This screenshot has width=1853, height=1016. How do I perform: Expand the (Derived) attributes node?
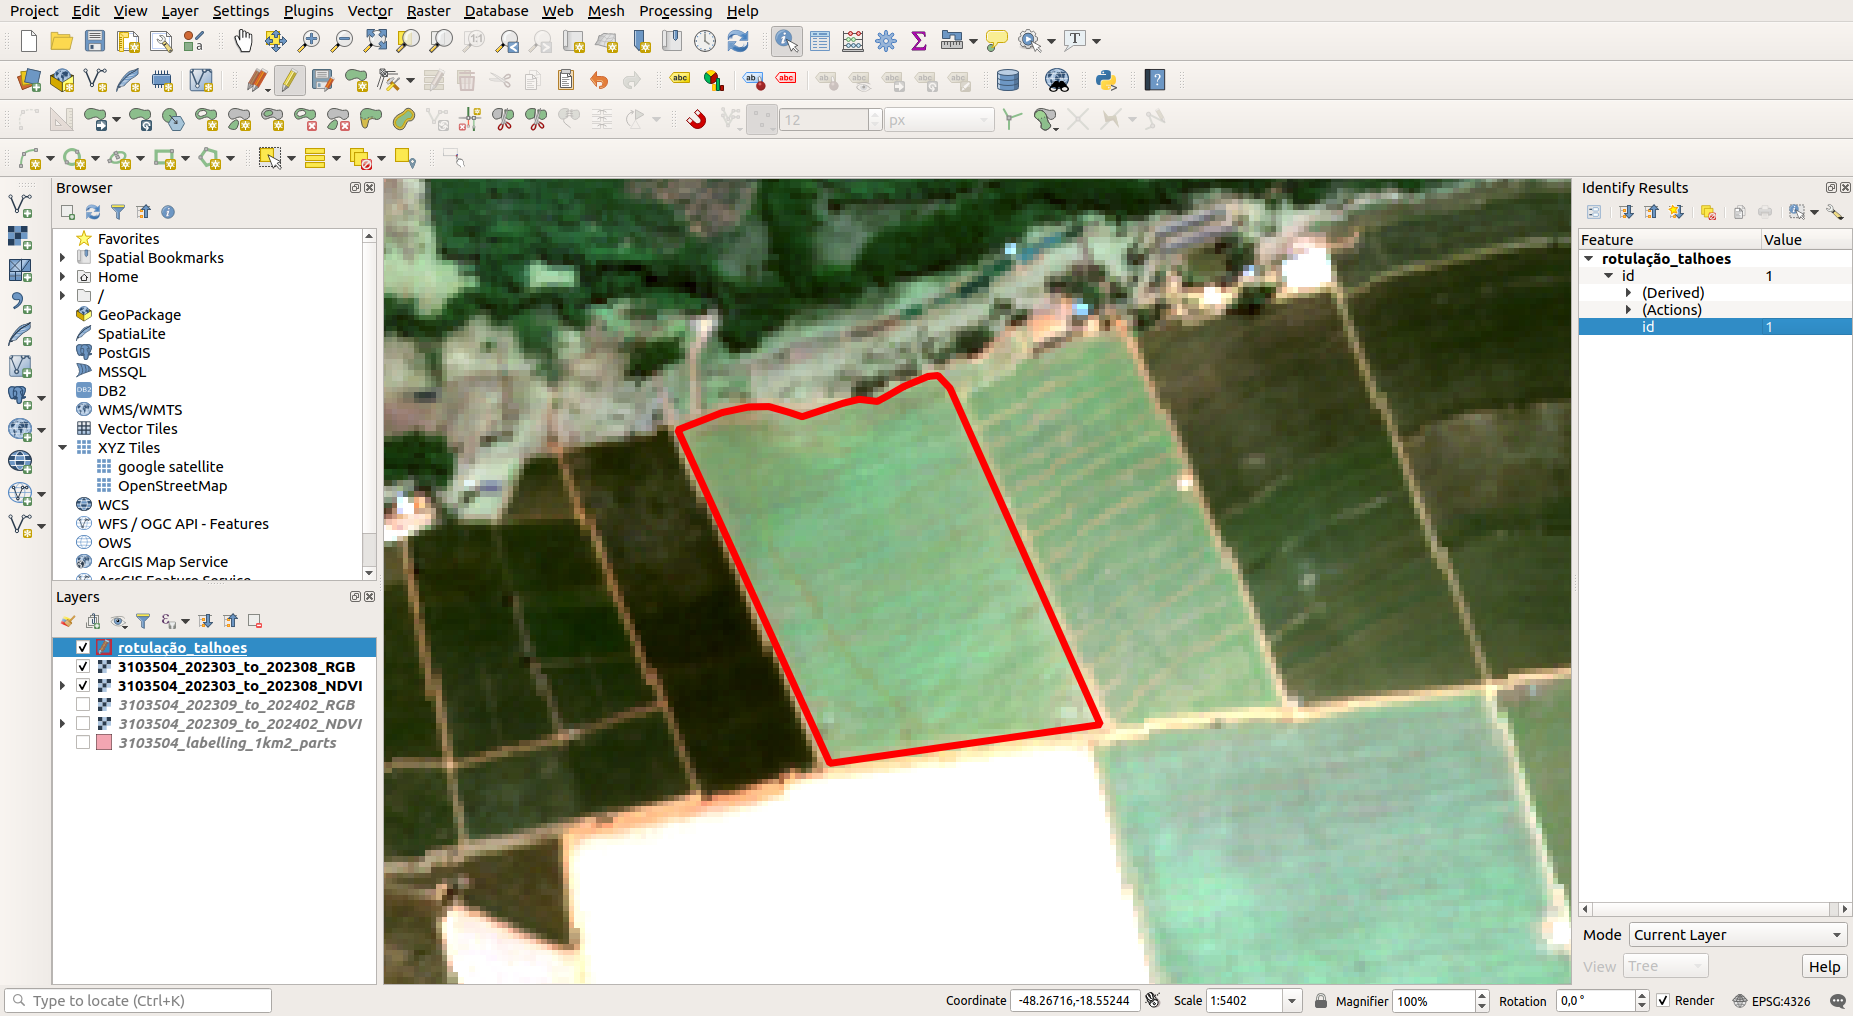point(1628,293)
